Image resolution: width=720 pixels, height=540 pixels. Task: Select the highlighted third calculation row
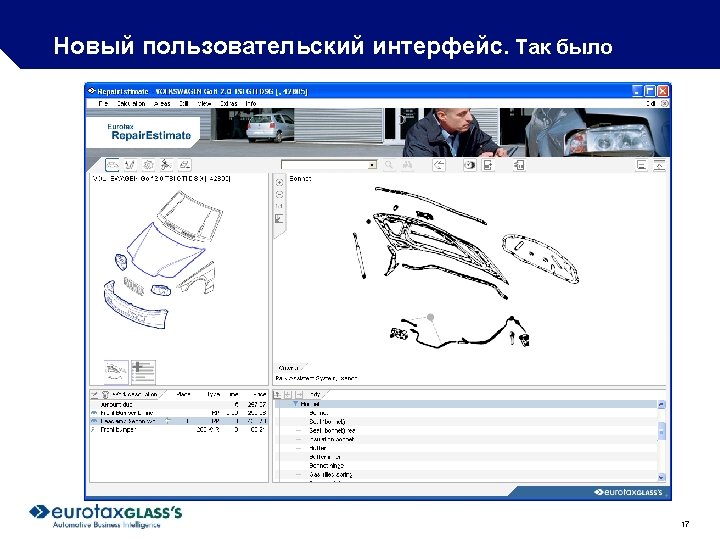(179, 421)
